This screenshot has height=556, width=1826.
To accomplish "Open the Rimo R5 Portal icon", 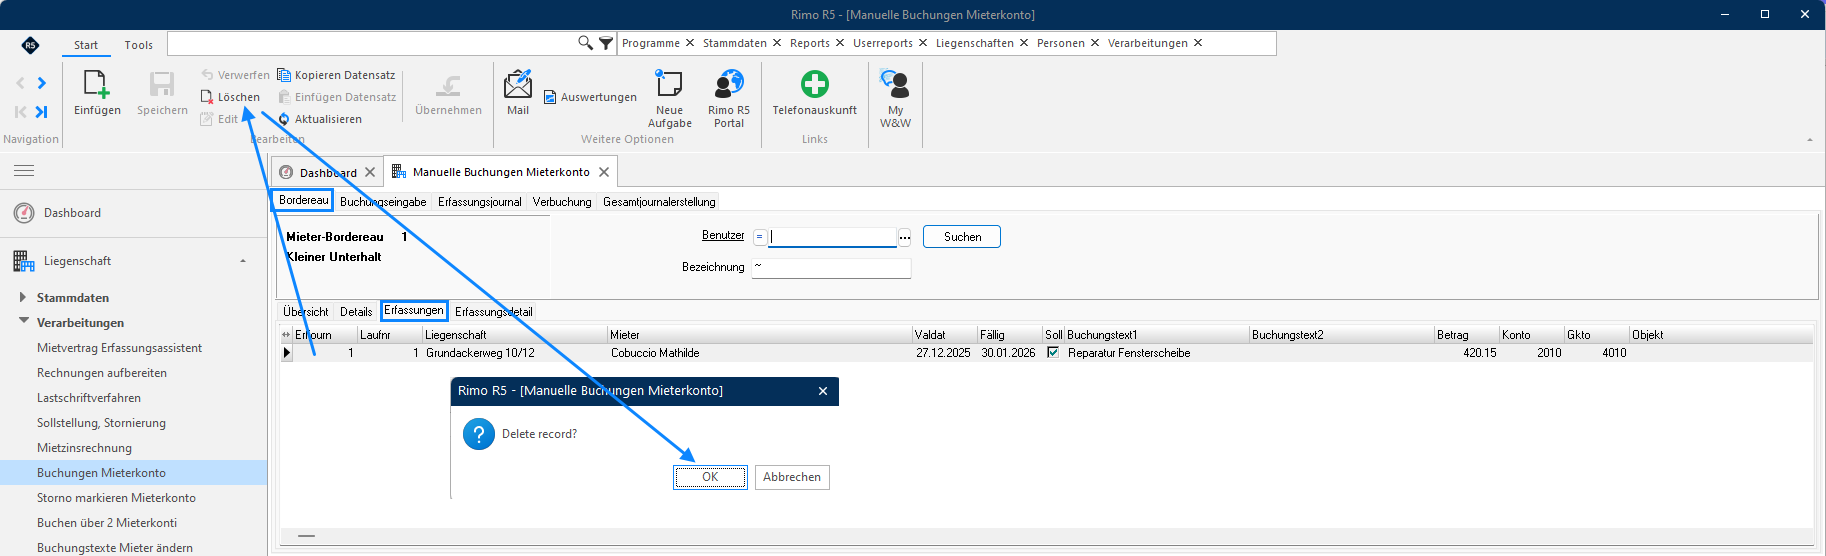I will 729,84.
